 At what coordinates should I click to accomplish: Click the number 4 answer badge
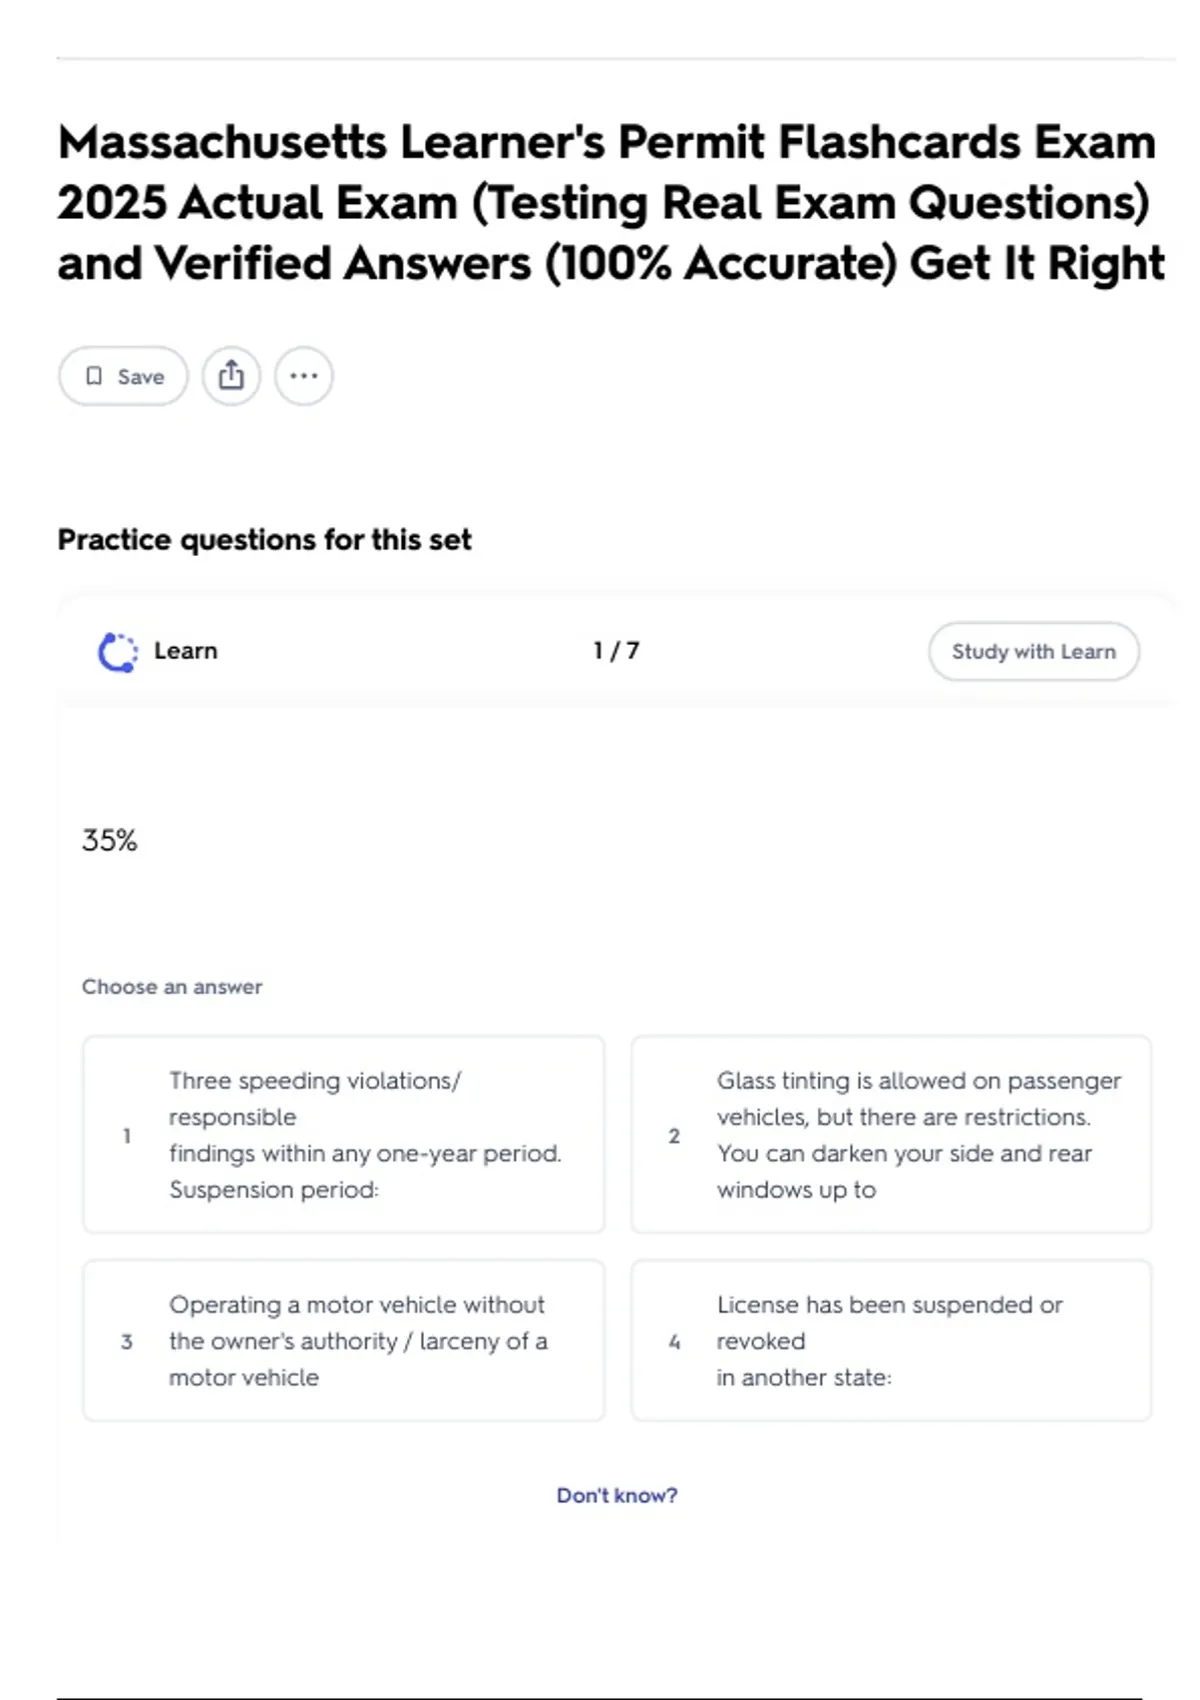[674, 1342]
